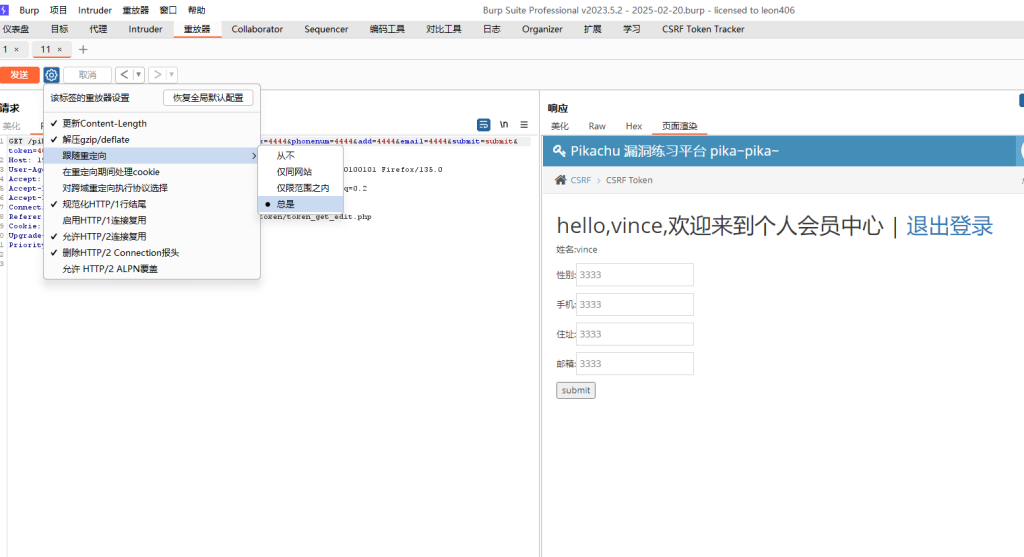The width and height of the screenshot is (1024, 557).
Task: Open the 帮助 menu
Action: 197,10
